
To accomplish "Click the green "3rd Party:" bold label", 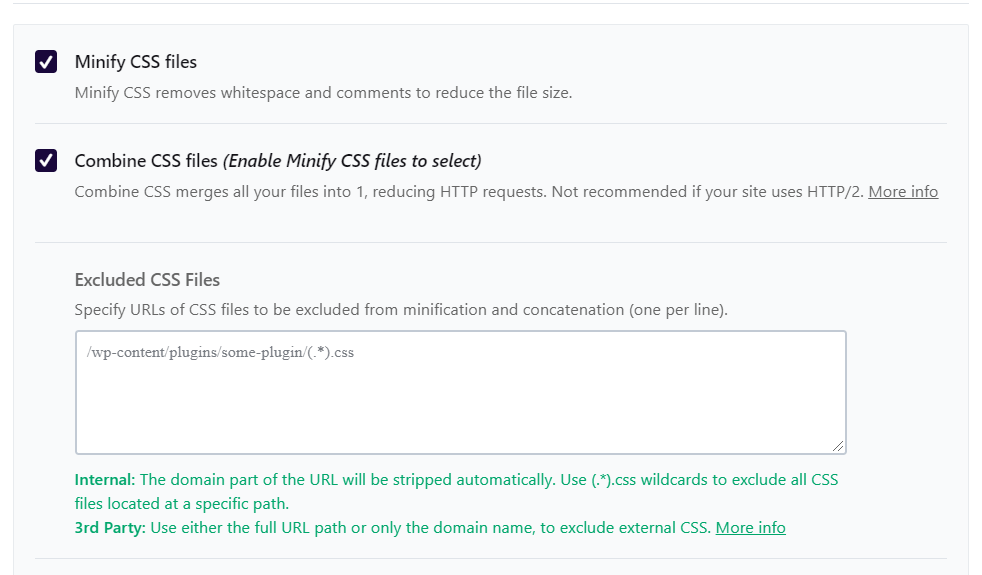I will (x=110, y=527).
